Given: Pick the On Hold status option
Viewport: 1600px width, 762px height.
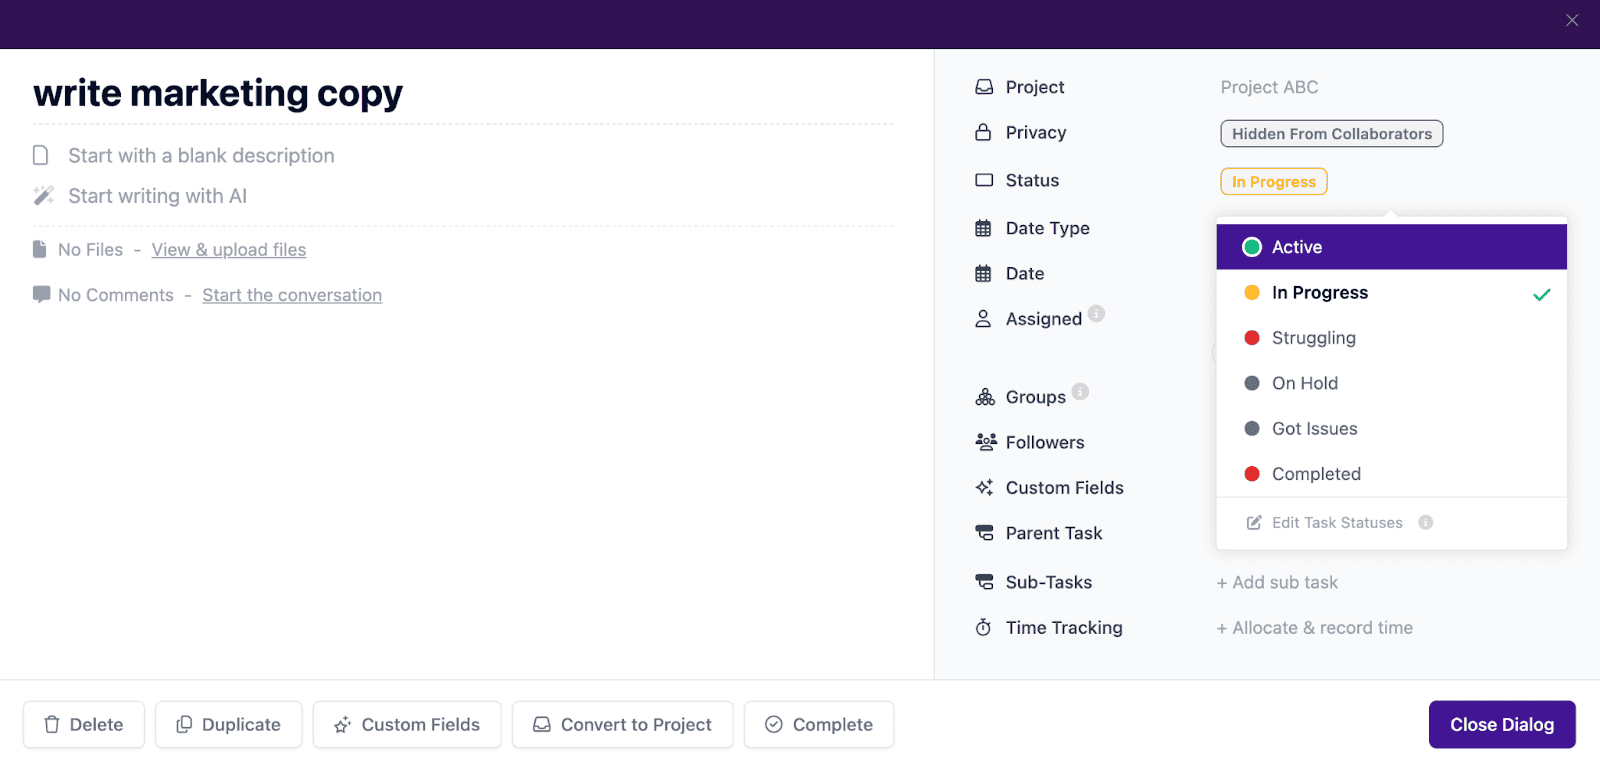Looking at the screenshot, I should [x=1304, y=383].
